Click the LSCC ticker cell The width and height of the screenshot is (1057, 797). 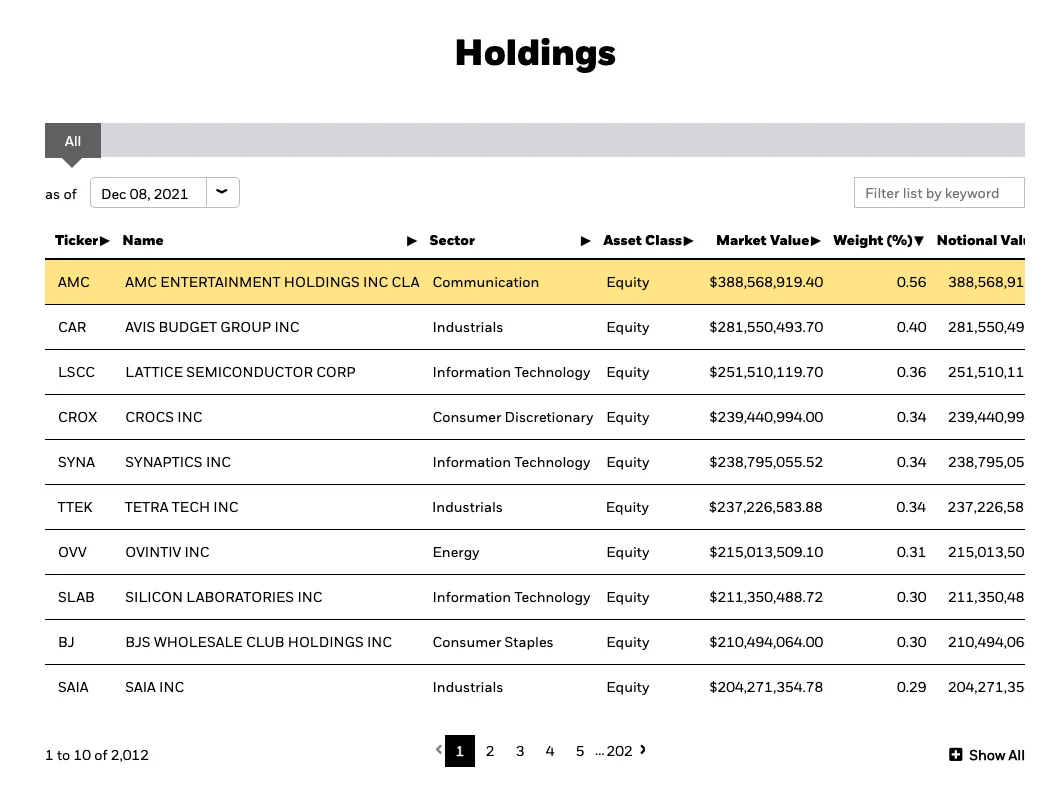point(76,372)
